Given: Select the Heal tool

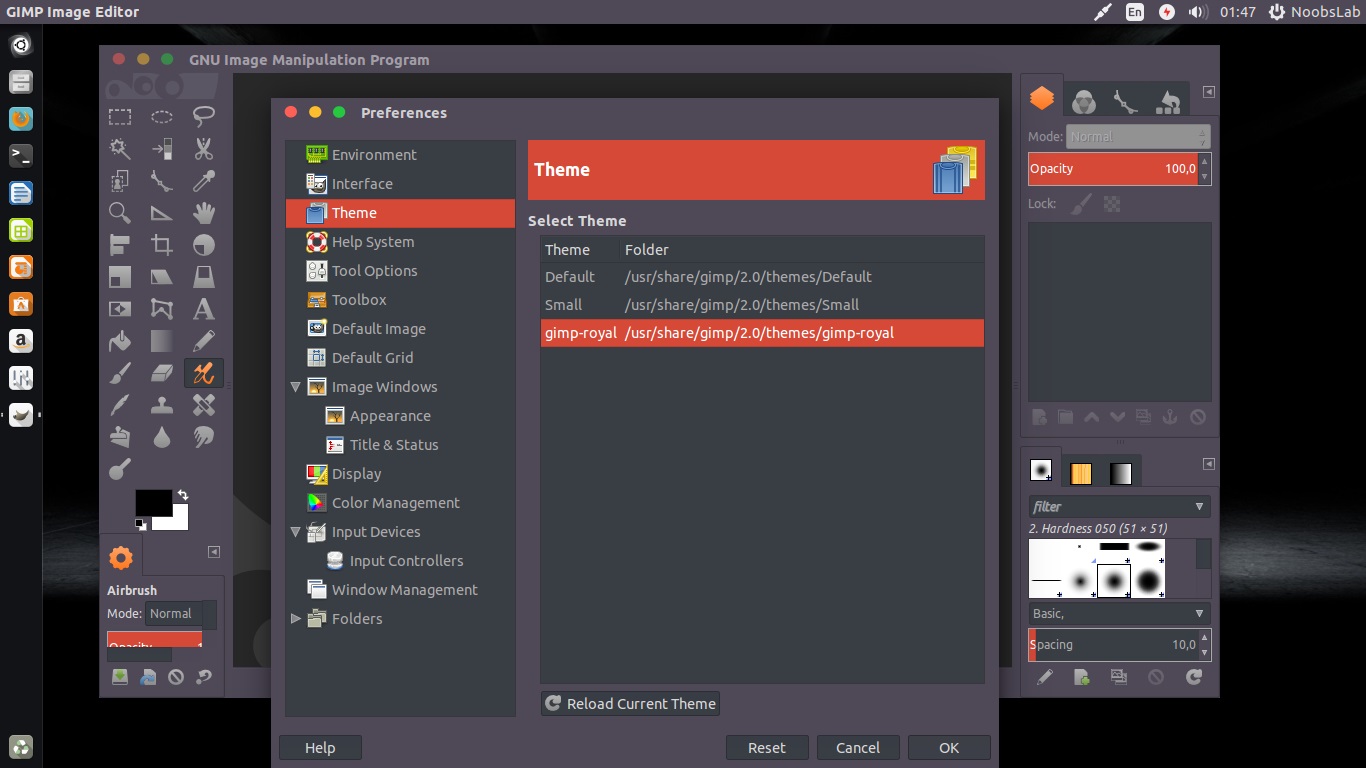Looking at the screenshot, I should point(204,405).
